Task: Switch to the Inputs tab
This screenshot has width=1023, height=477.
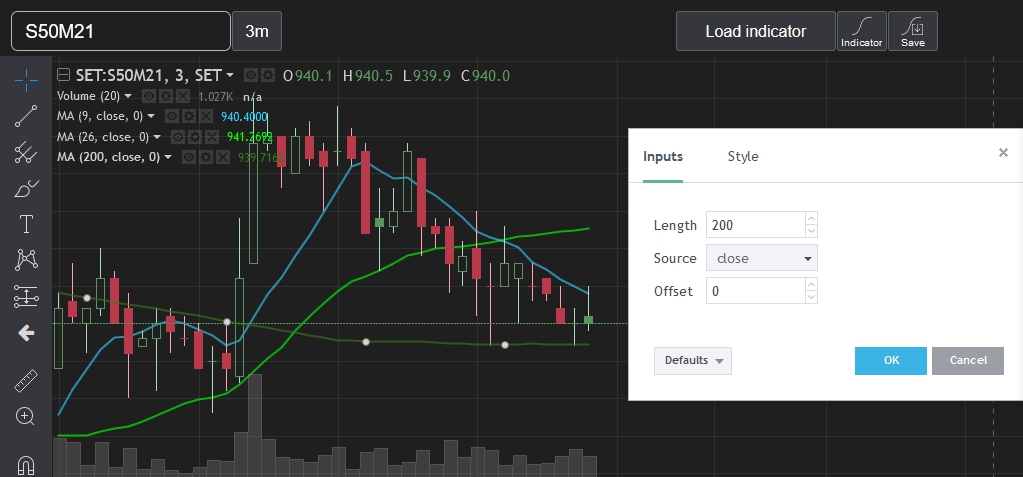Action: point(663,157)
